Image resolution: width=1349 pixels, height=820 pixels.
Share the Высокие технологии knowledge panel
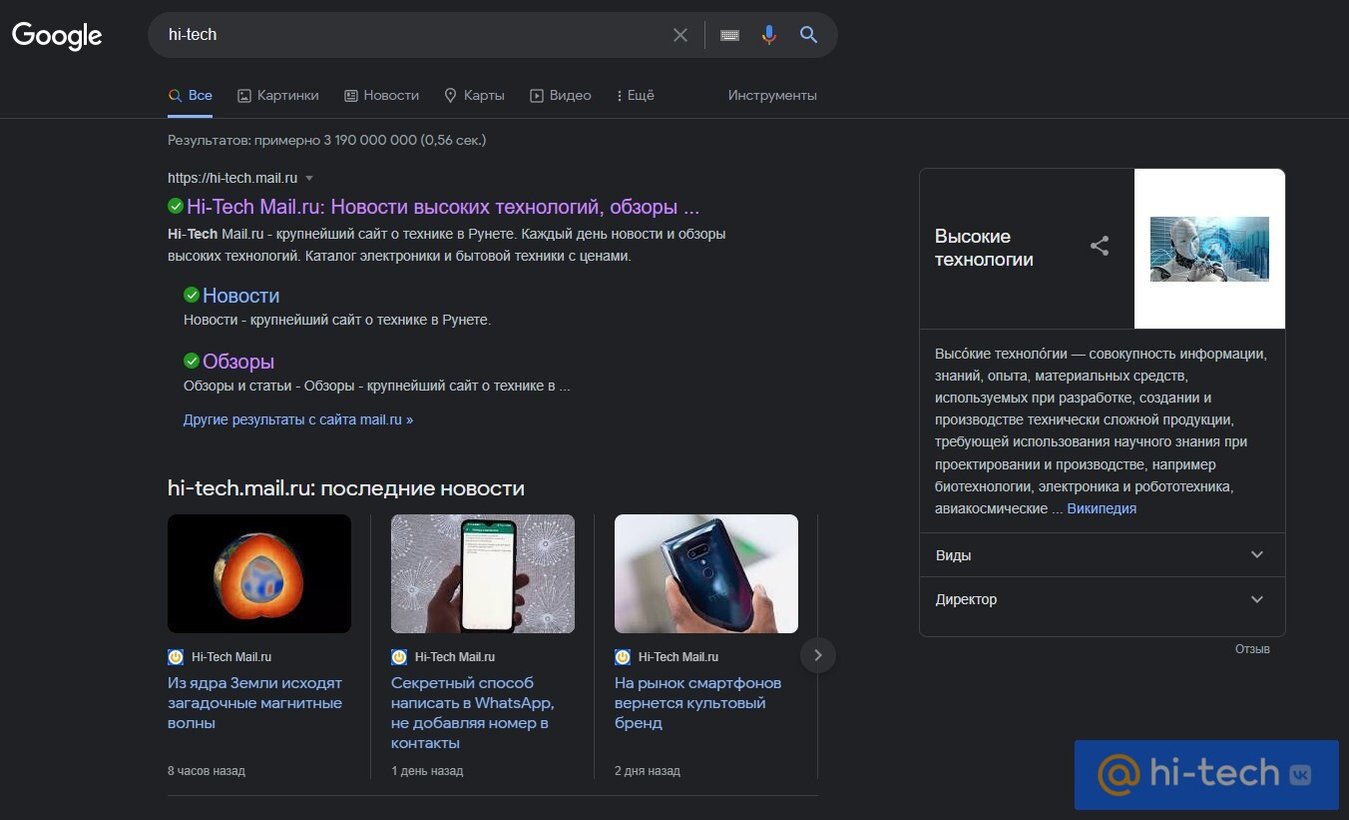pos(1100,246)
